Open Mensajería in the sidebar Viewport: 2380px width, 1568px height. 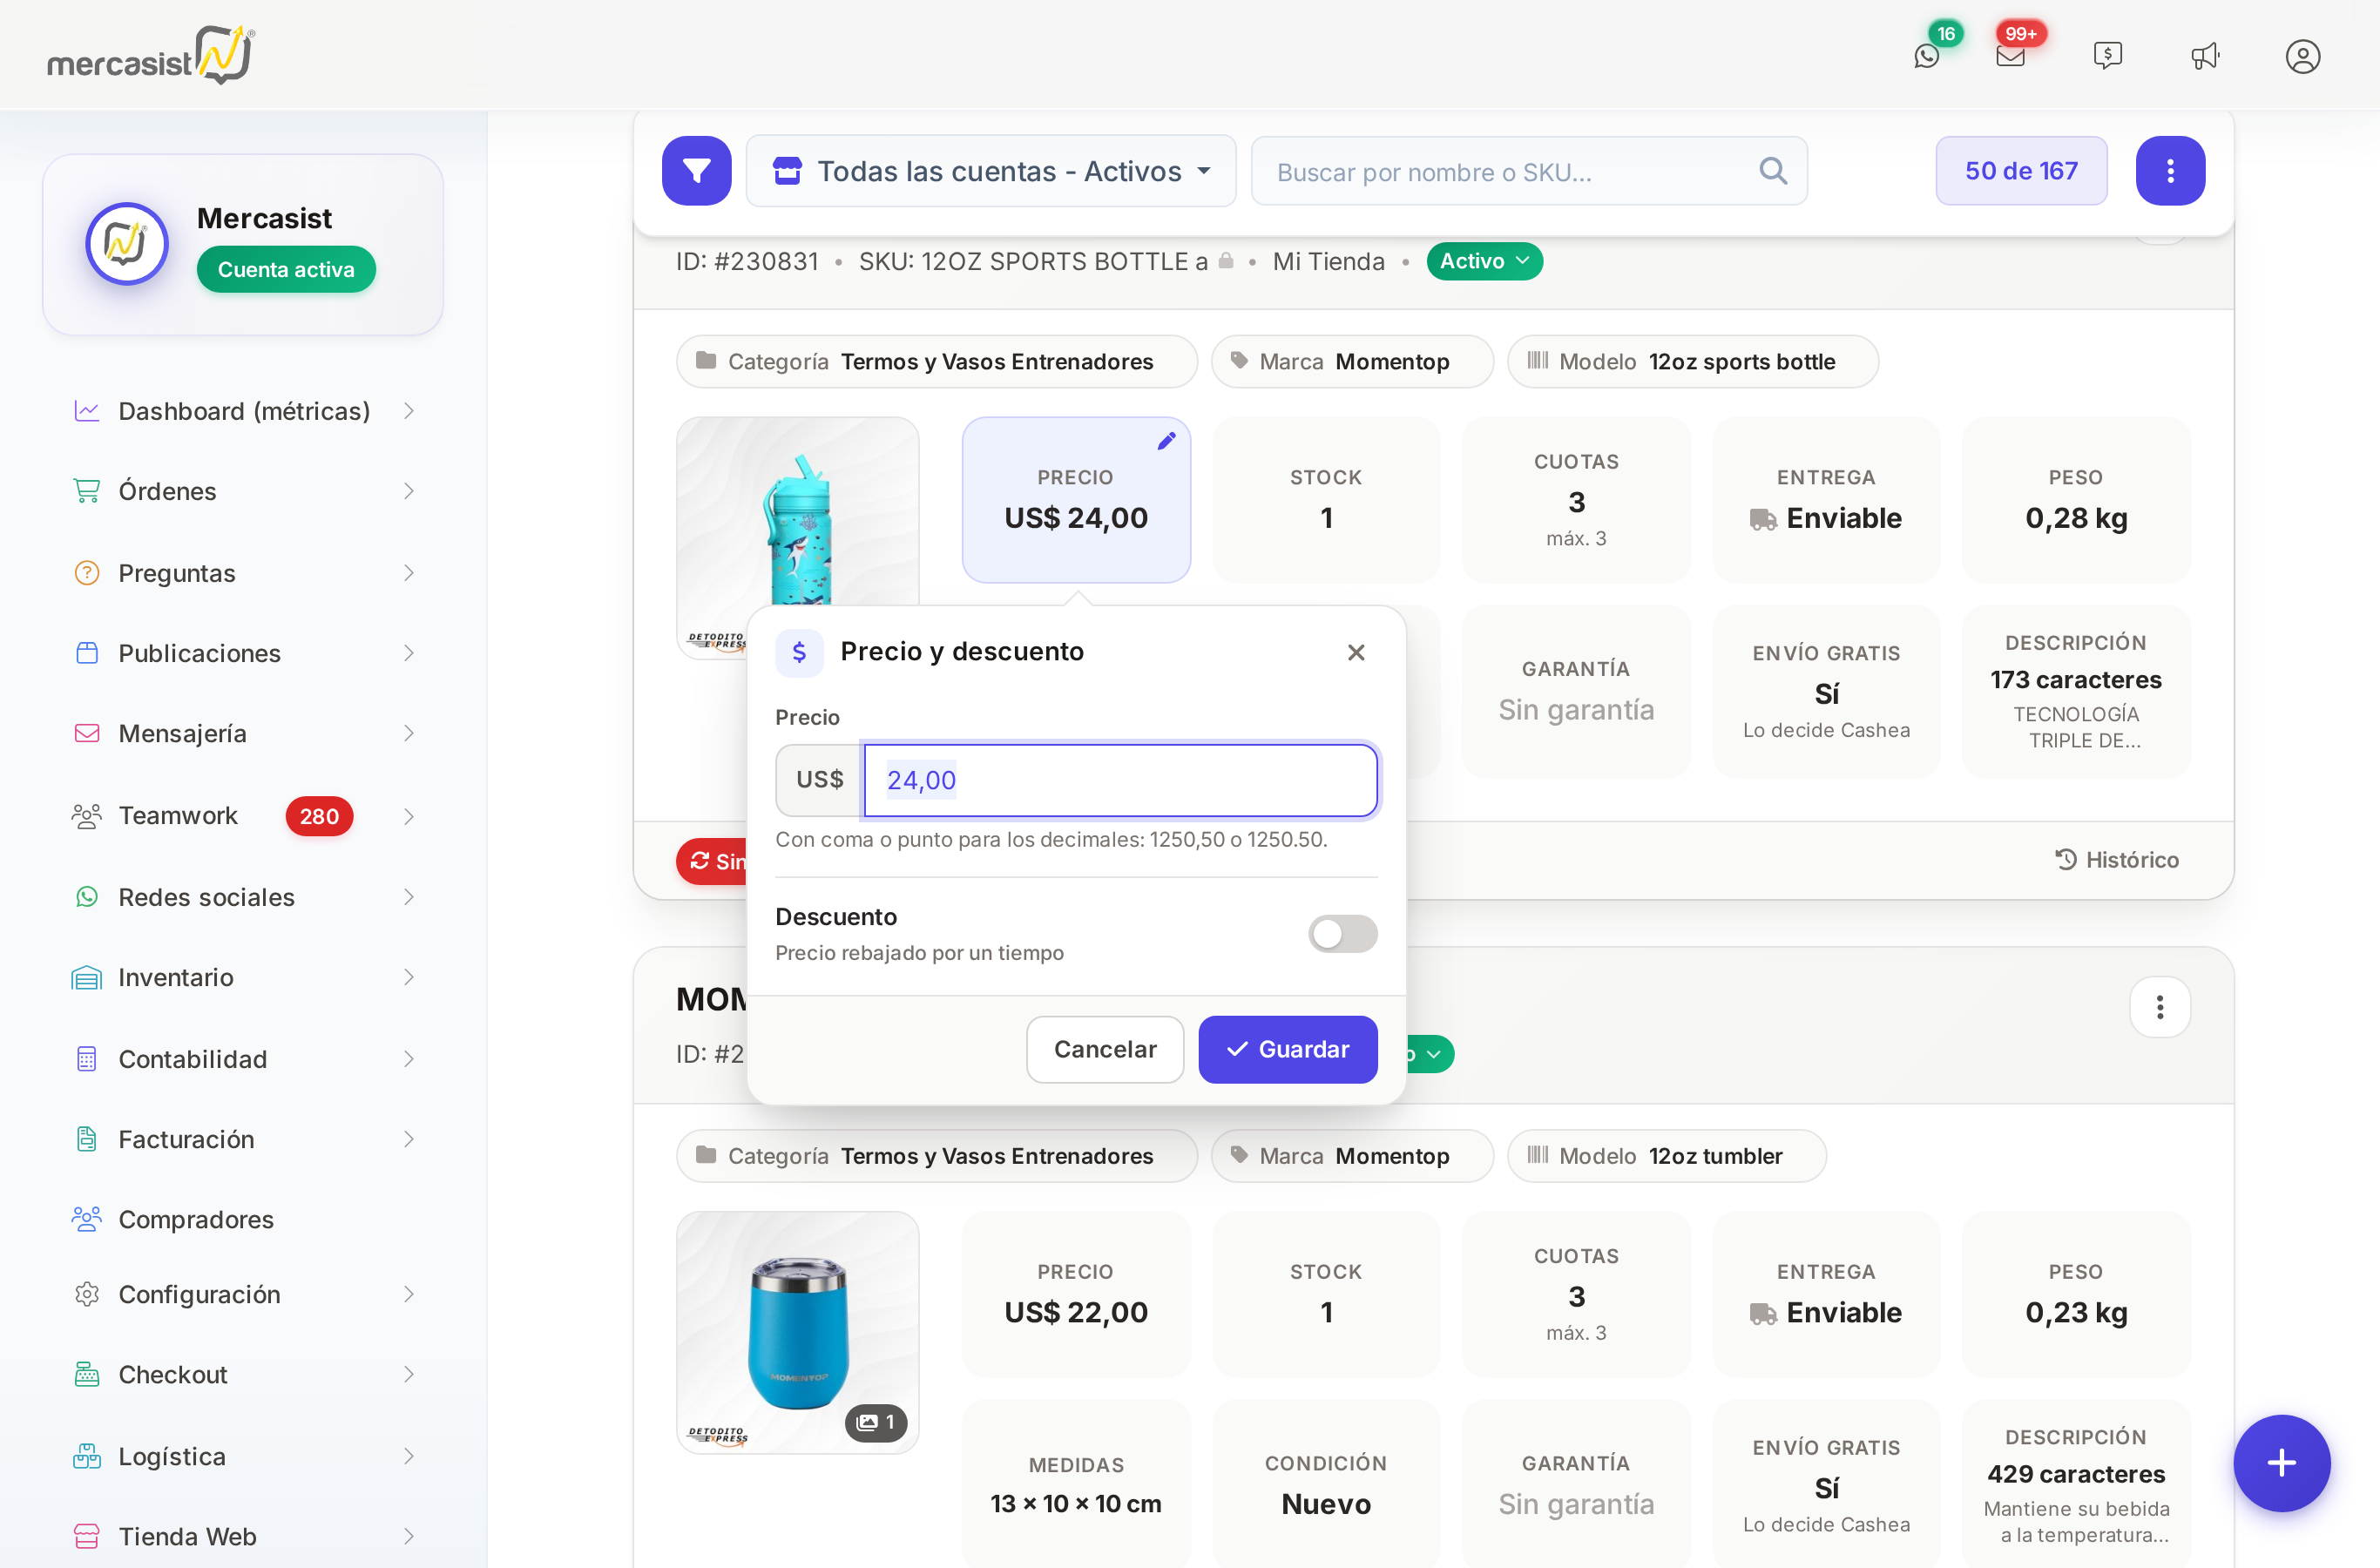tap(243, 733)
